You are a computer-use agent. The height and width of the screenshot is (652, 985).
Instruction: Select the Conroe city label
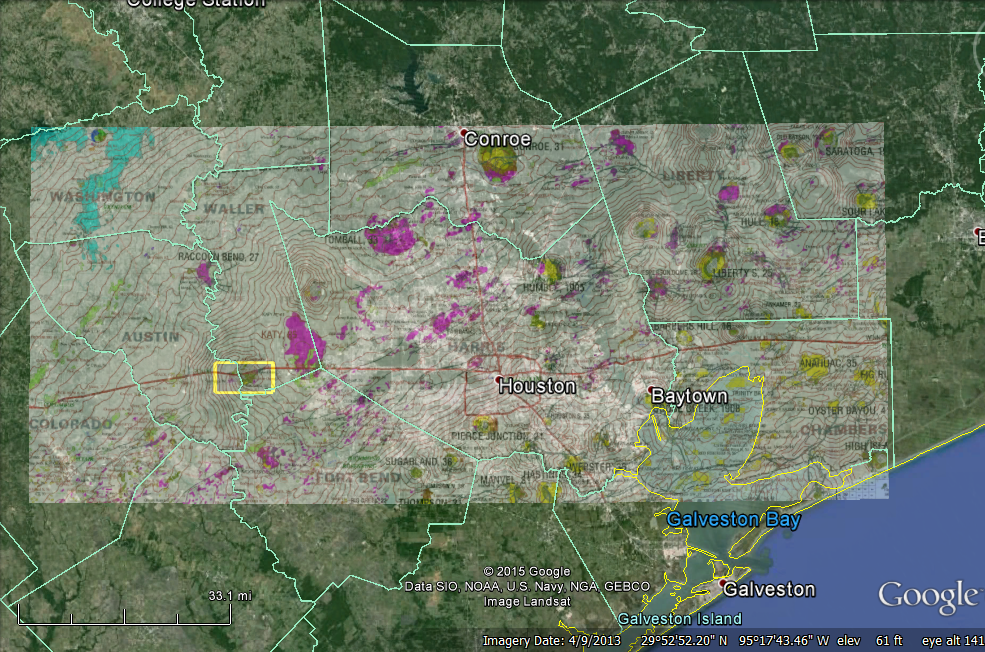(x=498, y=139)
